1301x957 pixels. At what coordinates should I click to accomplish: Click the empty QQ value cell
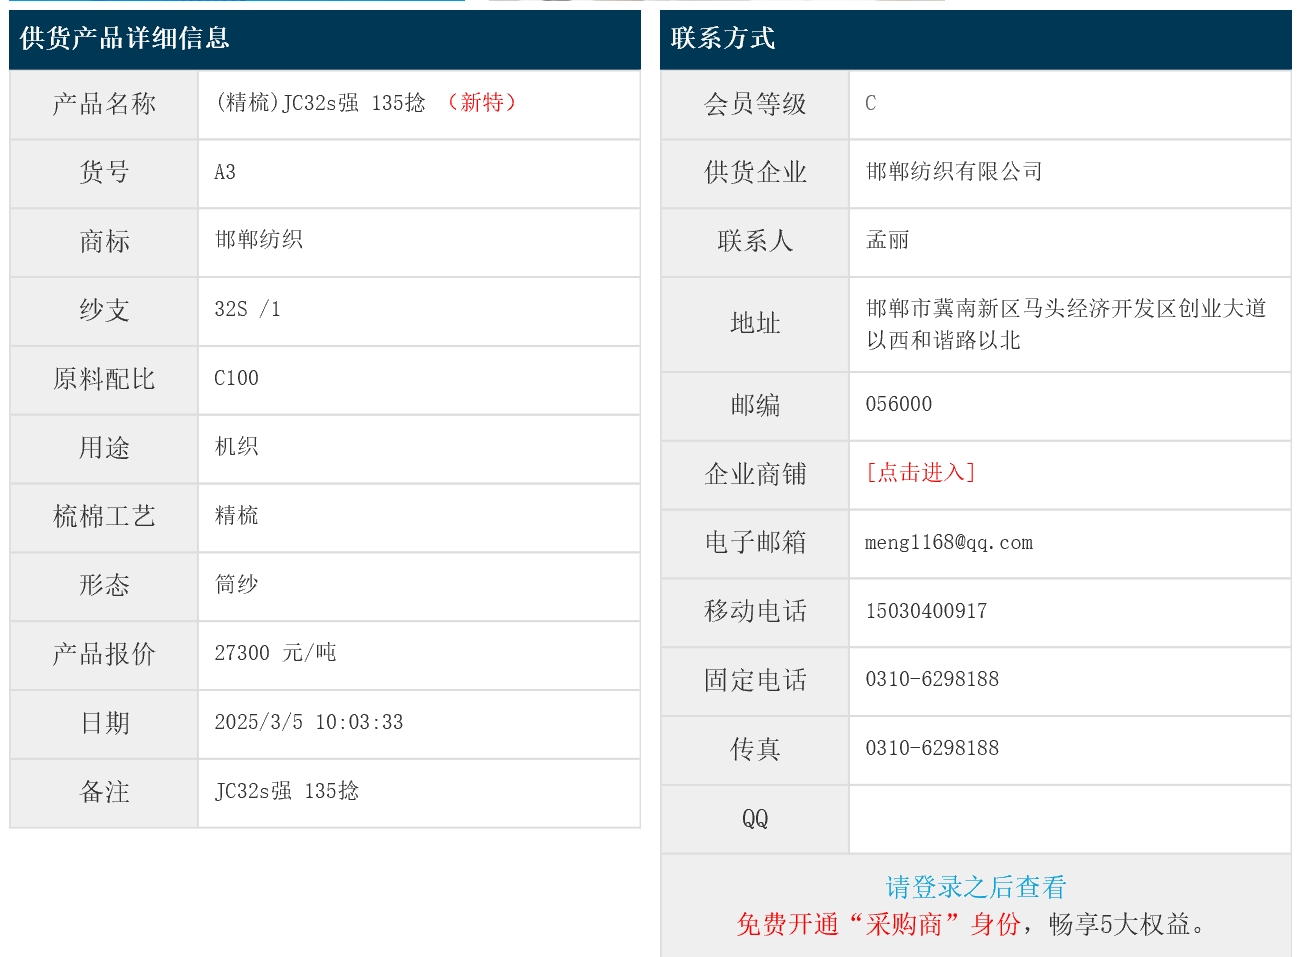[1069, 819]
